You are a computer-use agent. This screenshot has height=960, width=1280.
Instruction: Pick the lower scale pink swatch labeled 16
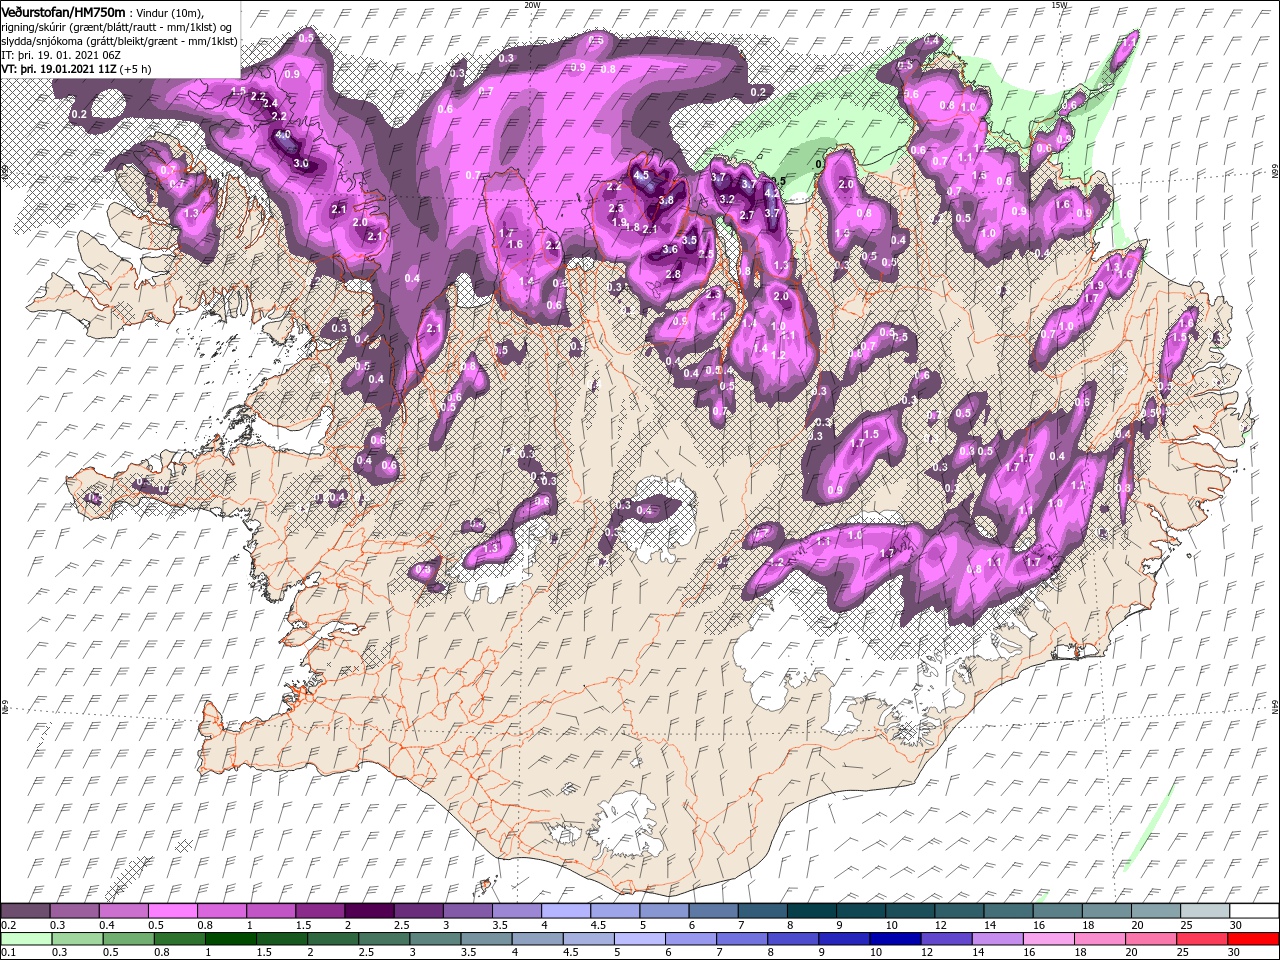tap(1050, 938)
